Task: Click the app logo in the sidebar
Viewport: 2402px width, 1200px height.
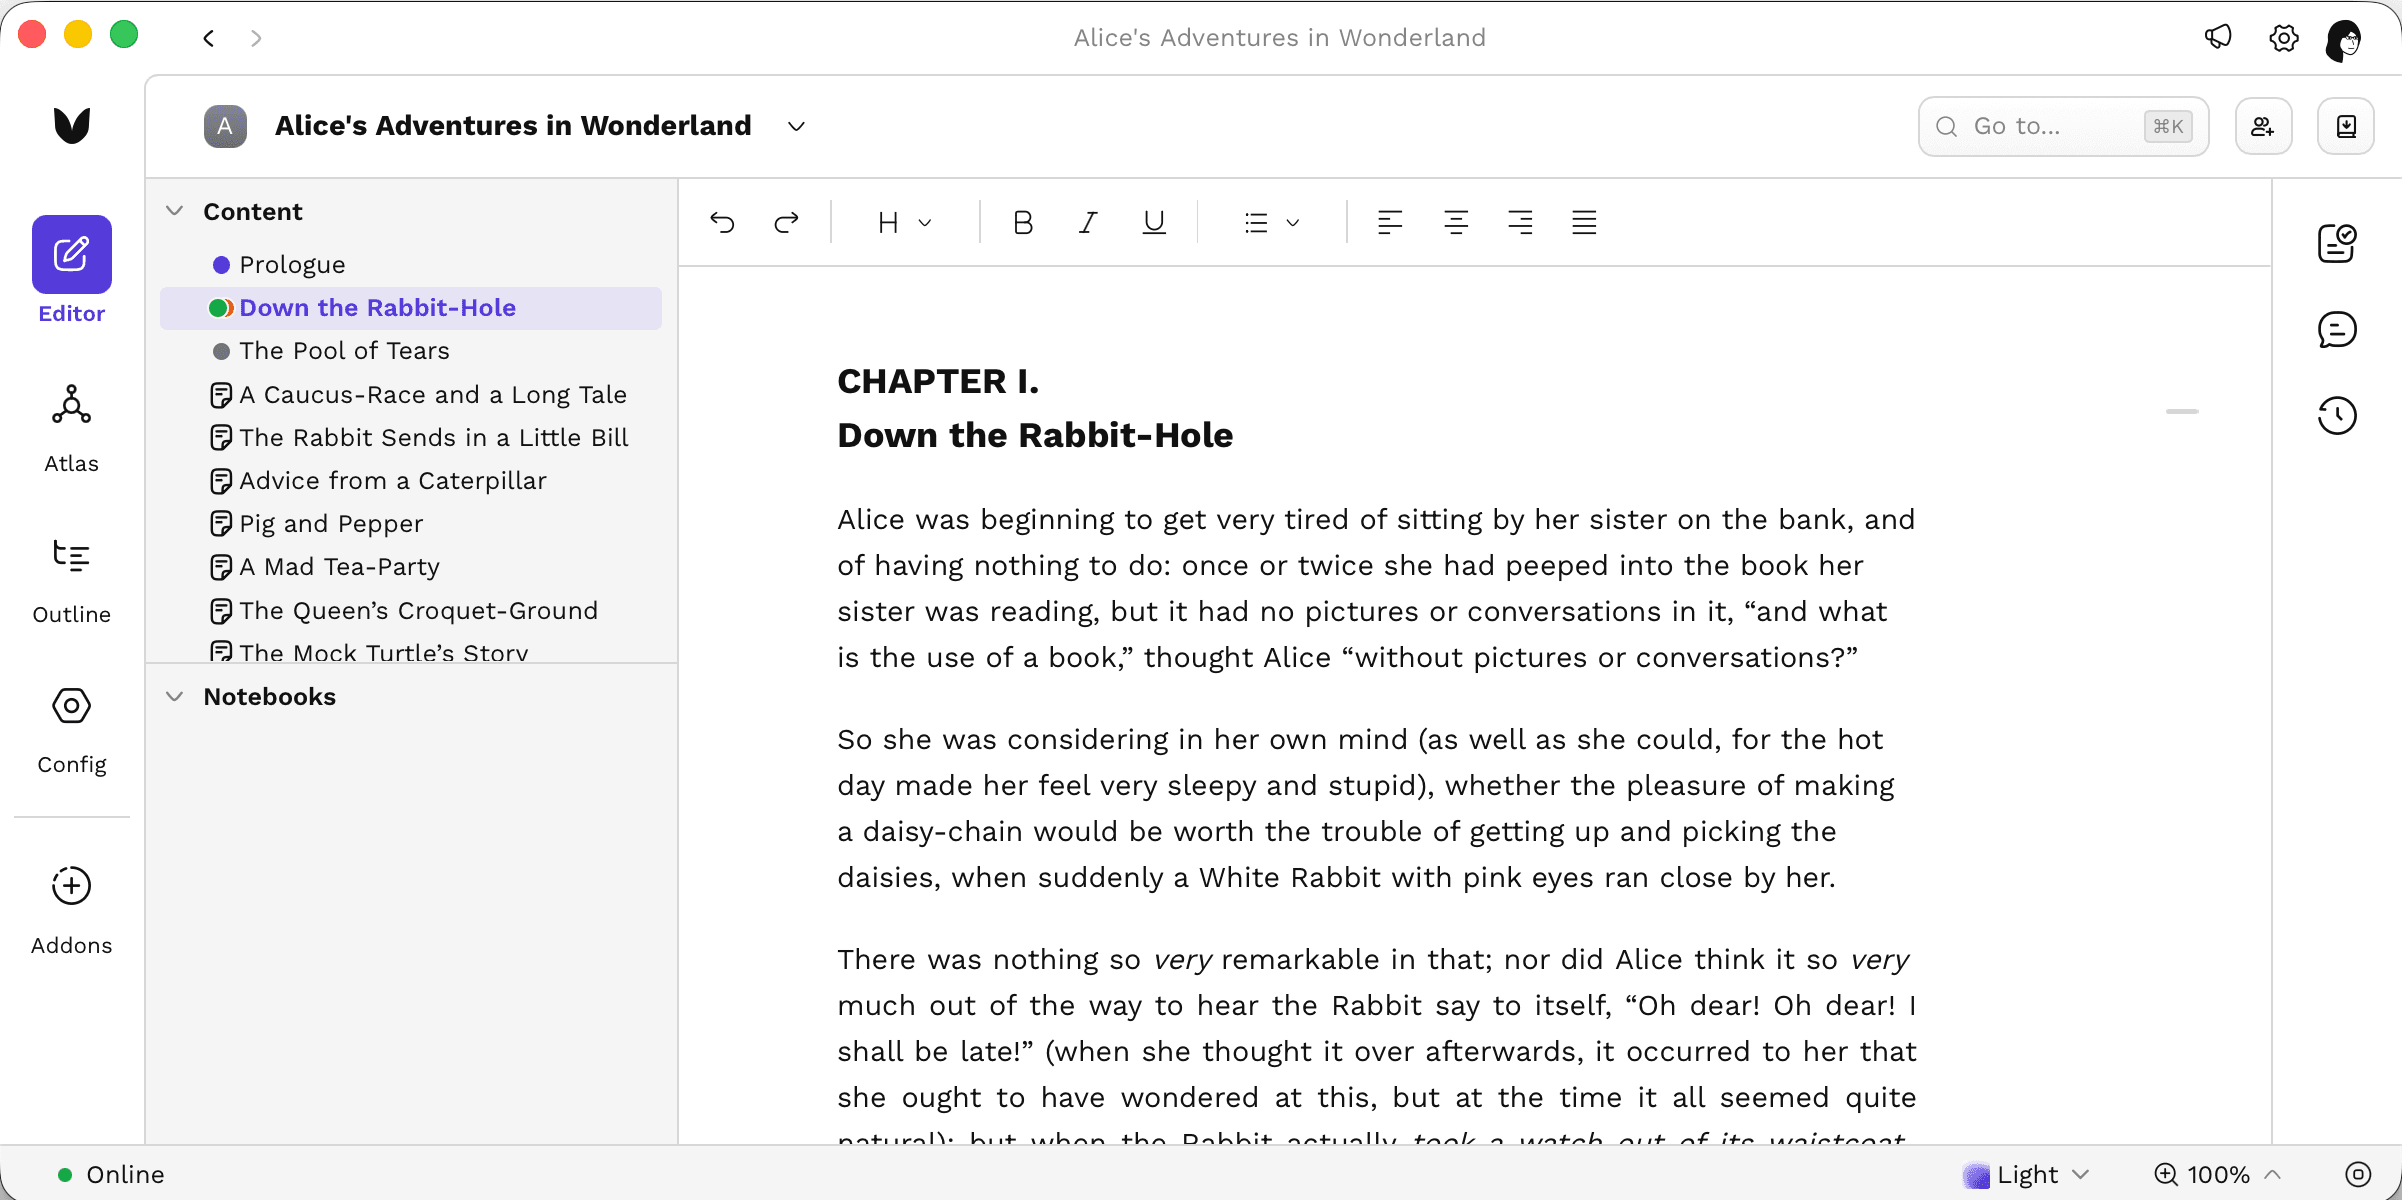Action: point(72,125)
